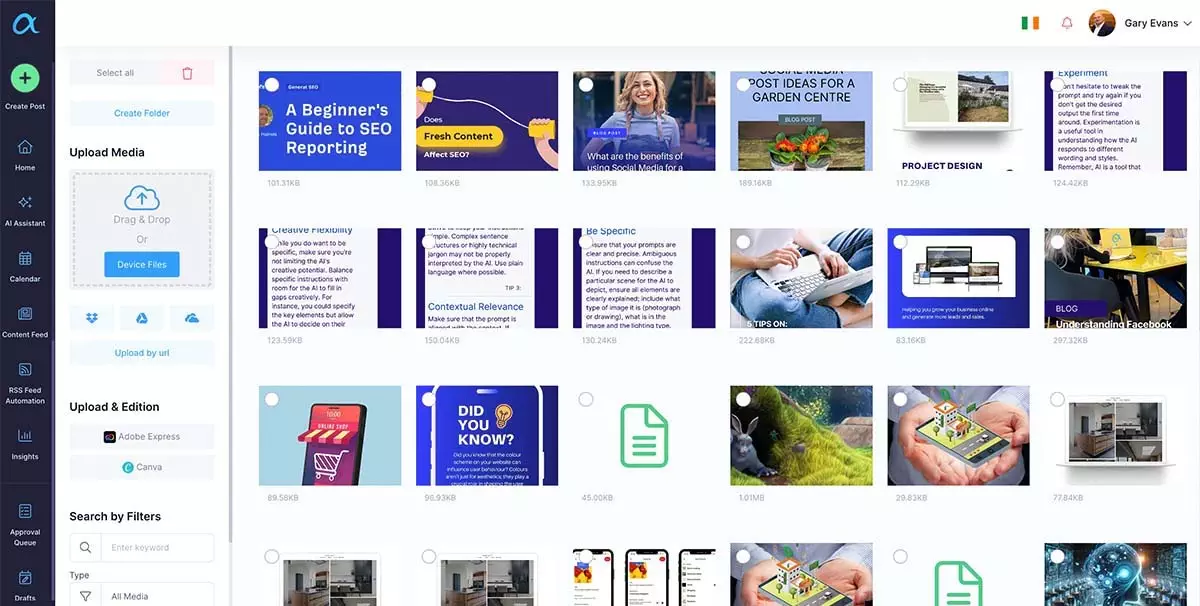Click the Upload Media heading
1200x606 pixels.
tap(107, 152)
